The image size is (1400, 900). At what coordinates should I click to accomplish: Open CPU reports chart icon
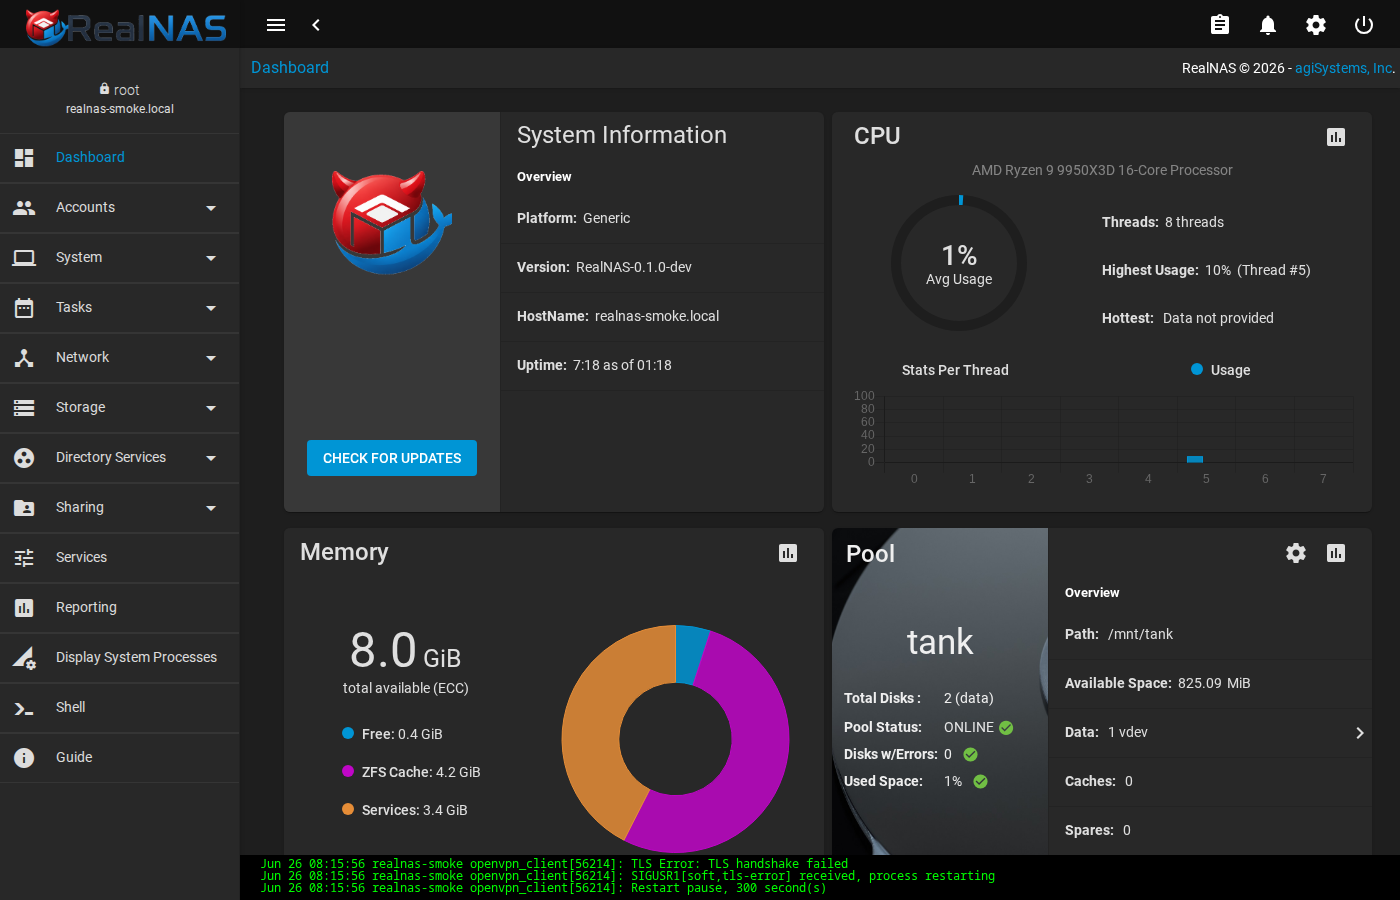tap(1336, 137)
